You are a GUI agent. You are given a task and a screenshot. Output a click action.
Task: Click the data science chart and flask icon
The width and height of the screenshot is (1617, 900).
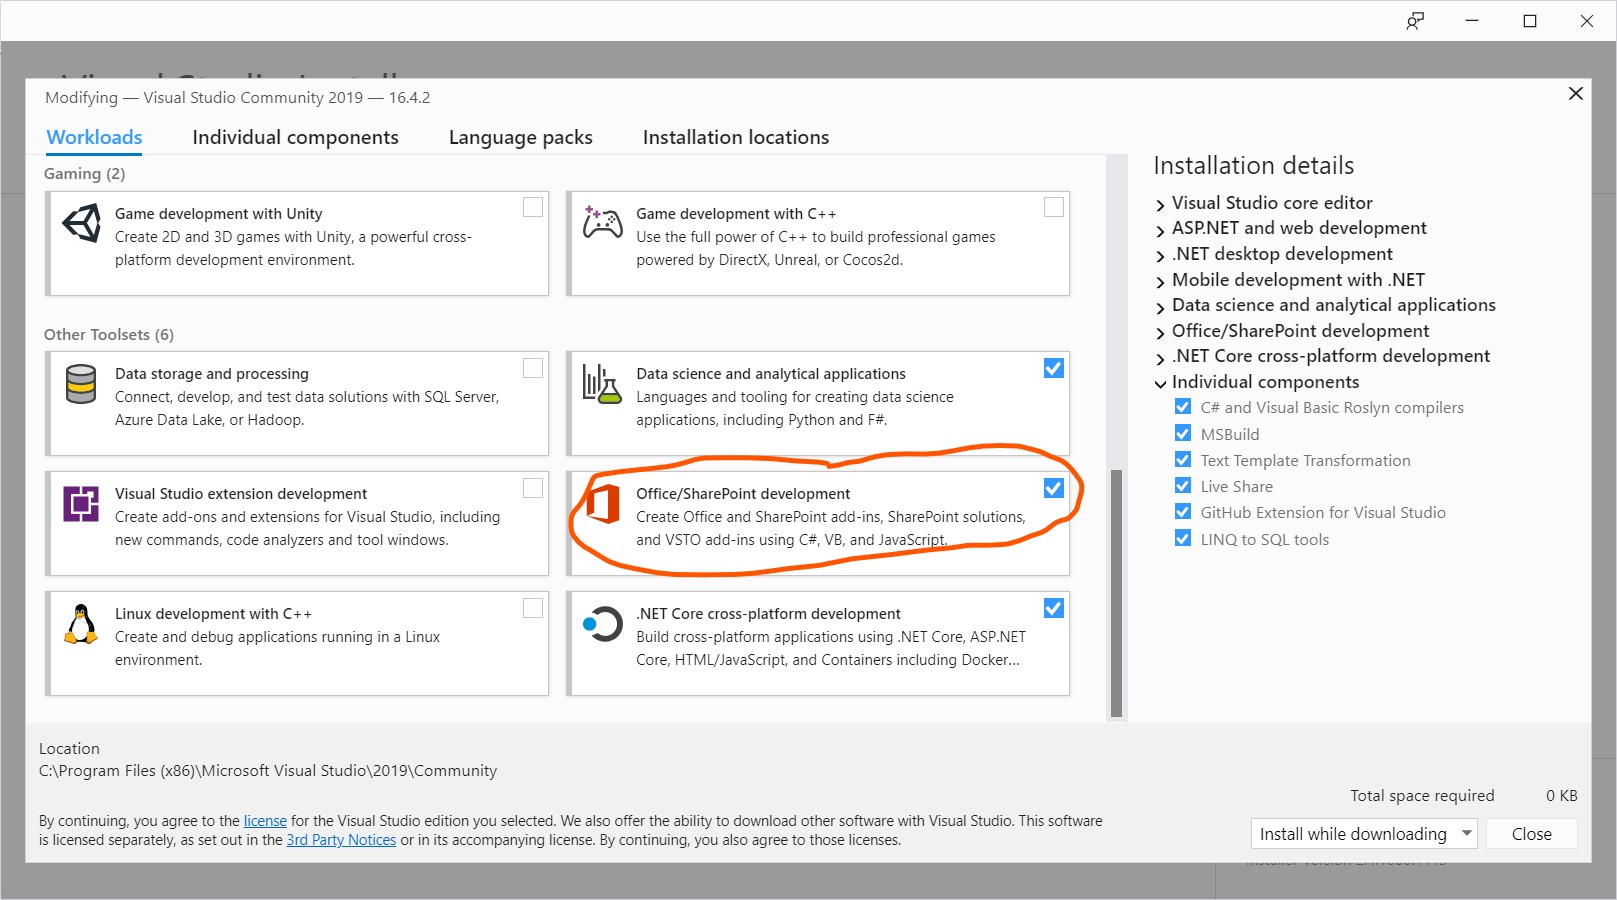click(x=602, y=384)
